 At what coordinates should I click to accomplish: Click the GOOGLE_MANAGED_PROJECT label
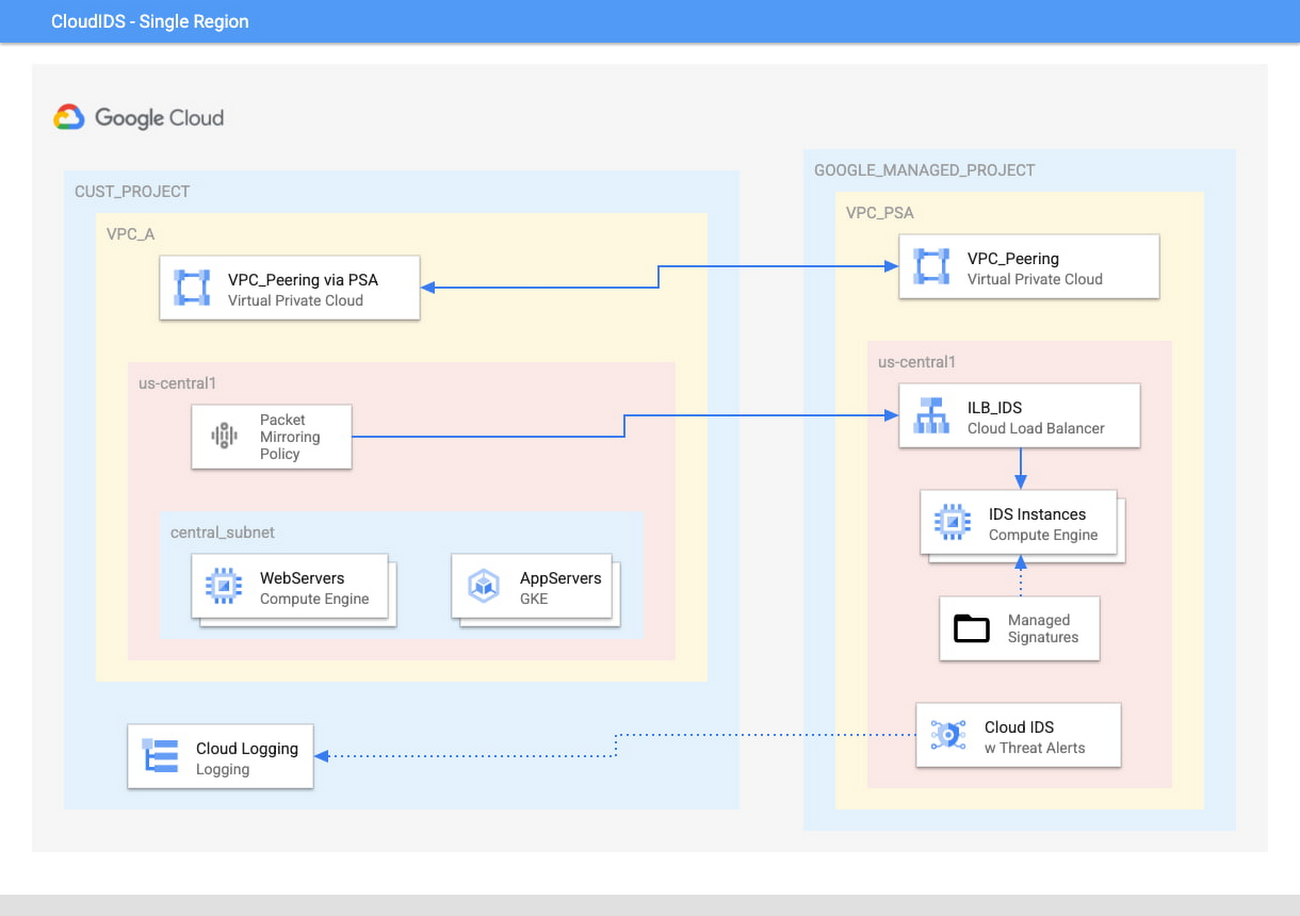[x=924, y=170]
